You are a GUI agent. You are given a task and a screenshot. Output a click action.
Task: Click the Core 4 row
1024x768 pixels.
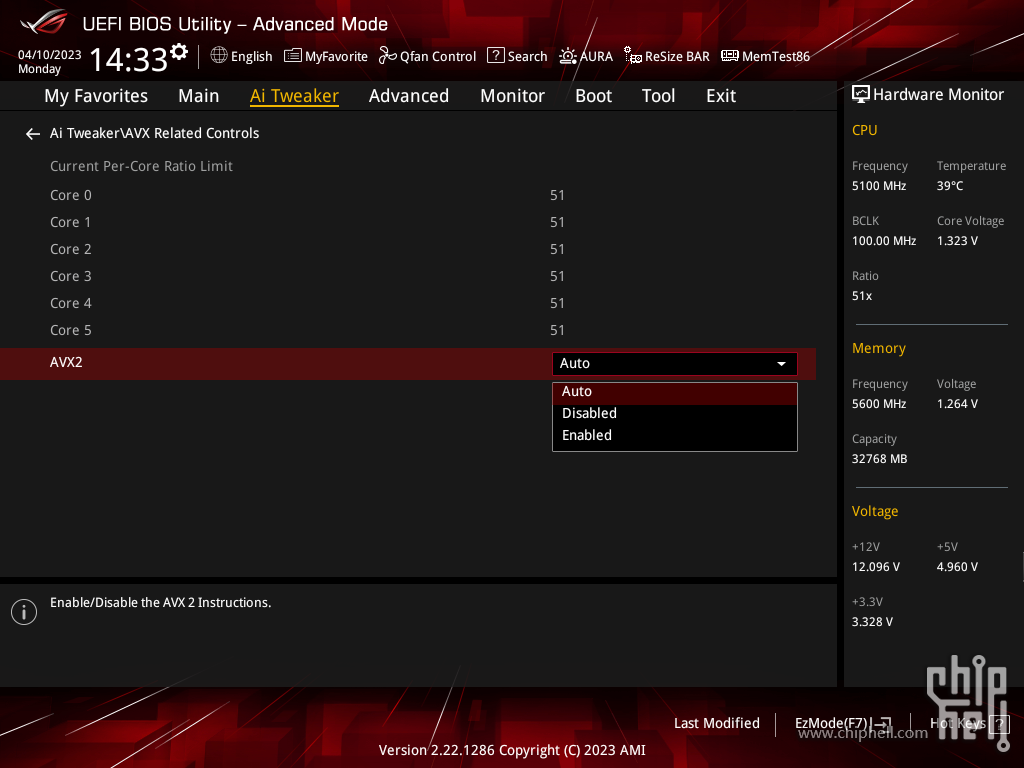408,304
